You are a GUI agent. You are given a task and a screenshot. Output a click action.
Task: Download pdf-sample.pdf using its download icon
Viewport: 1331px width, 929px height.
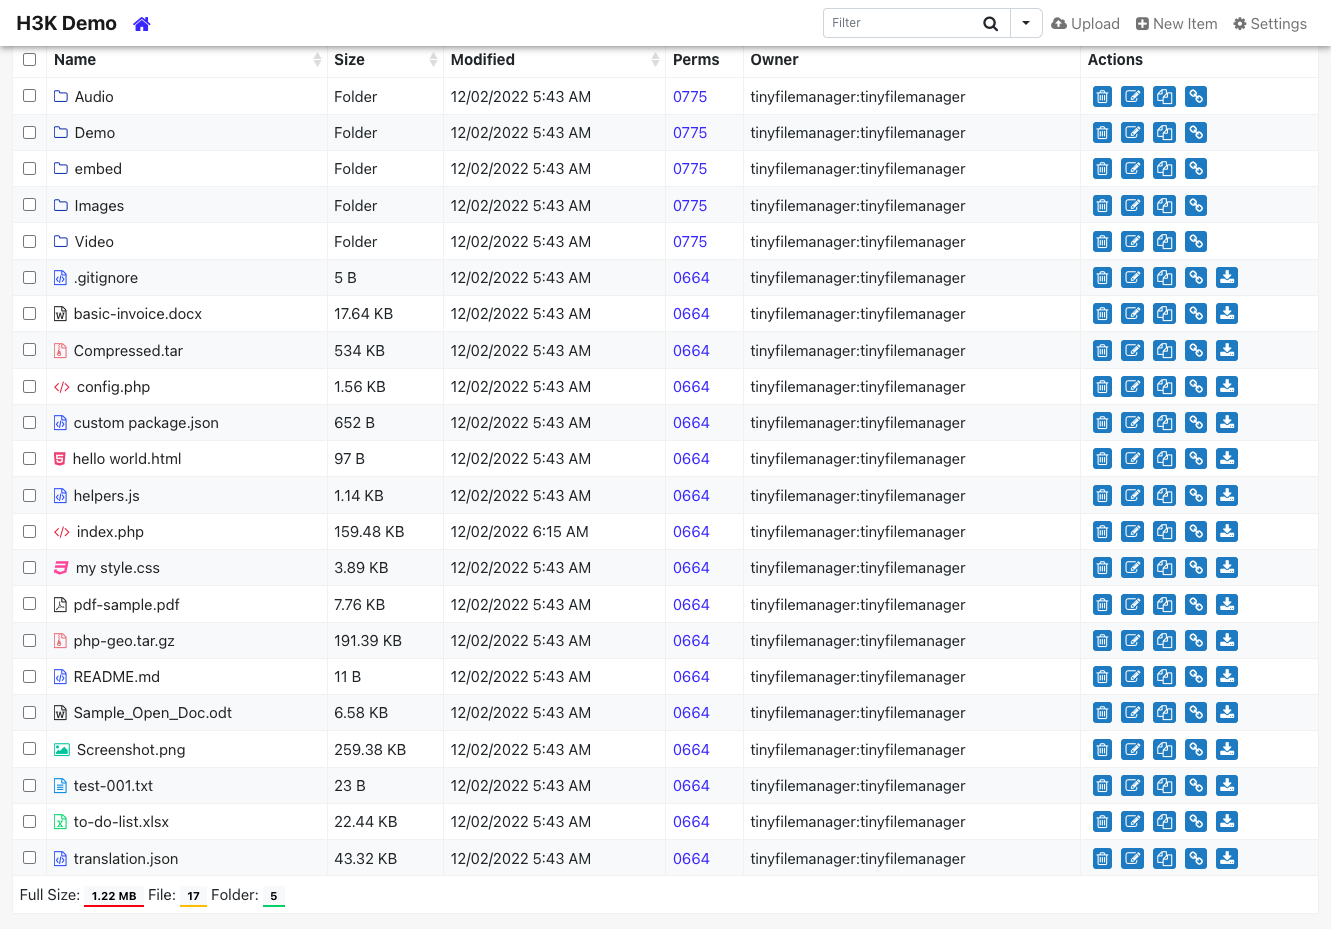1227,605
